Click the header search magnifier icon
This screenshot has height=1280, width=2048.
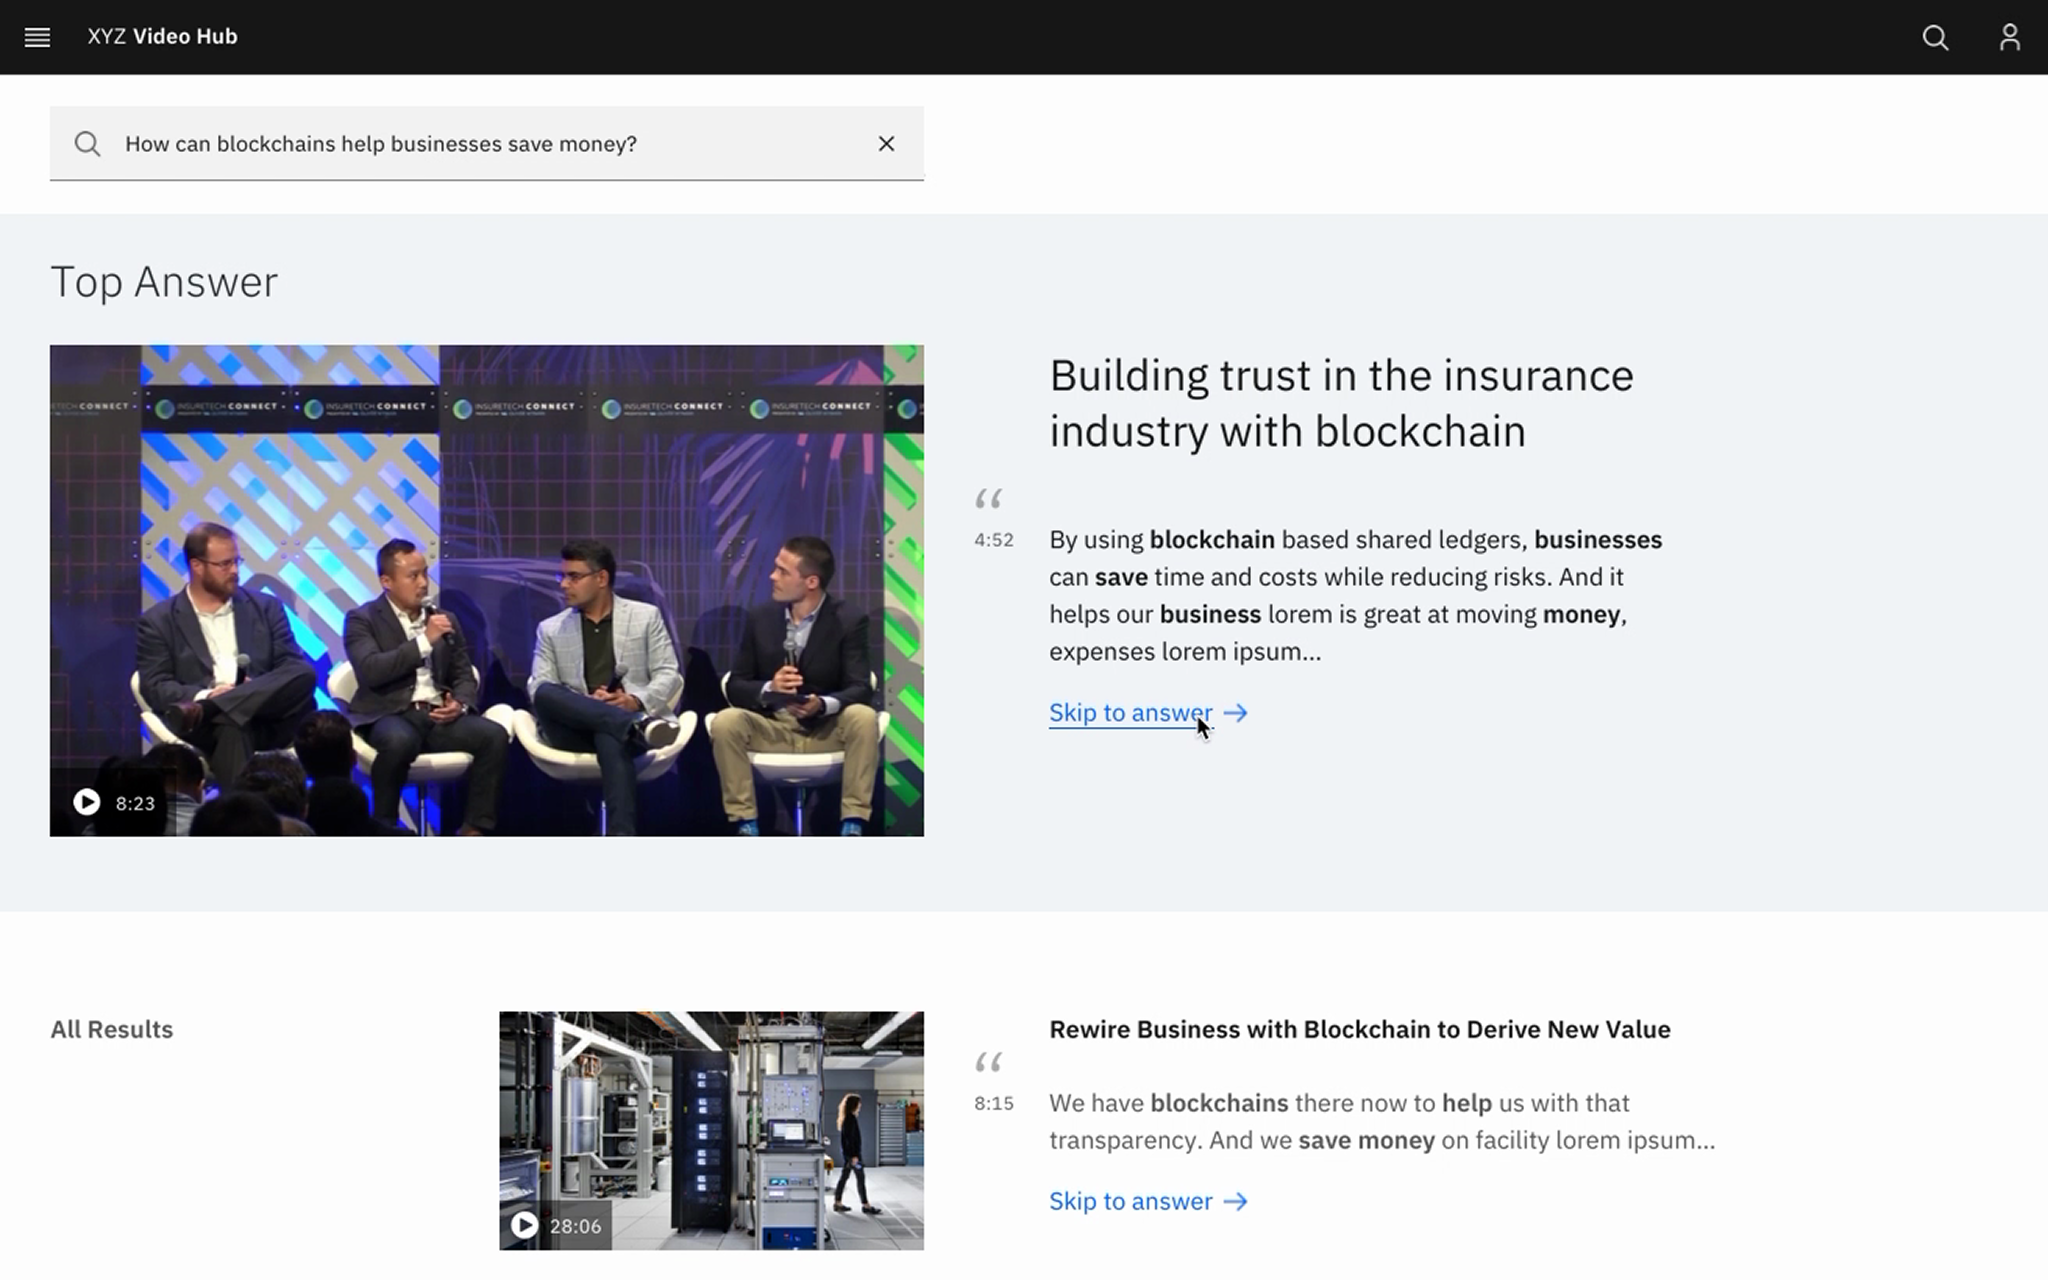[1935, 37]
